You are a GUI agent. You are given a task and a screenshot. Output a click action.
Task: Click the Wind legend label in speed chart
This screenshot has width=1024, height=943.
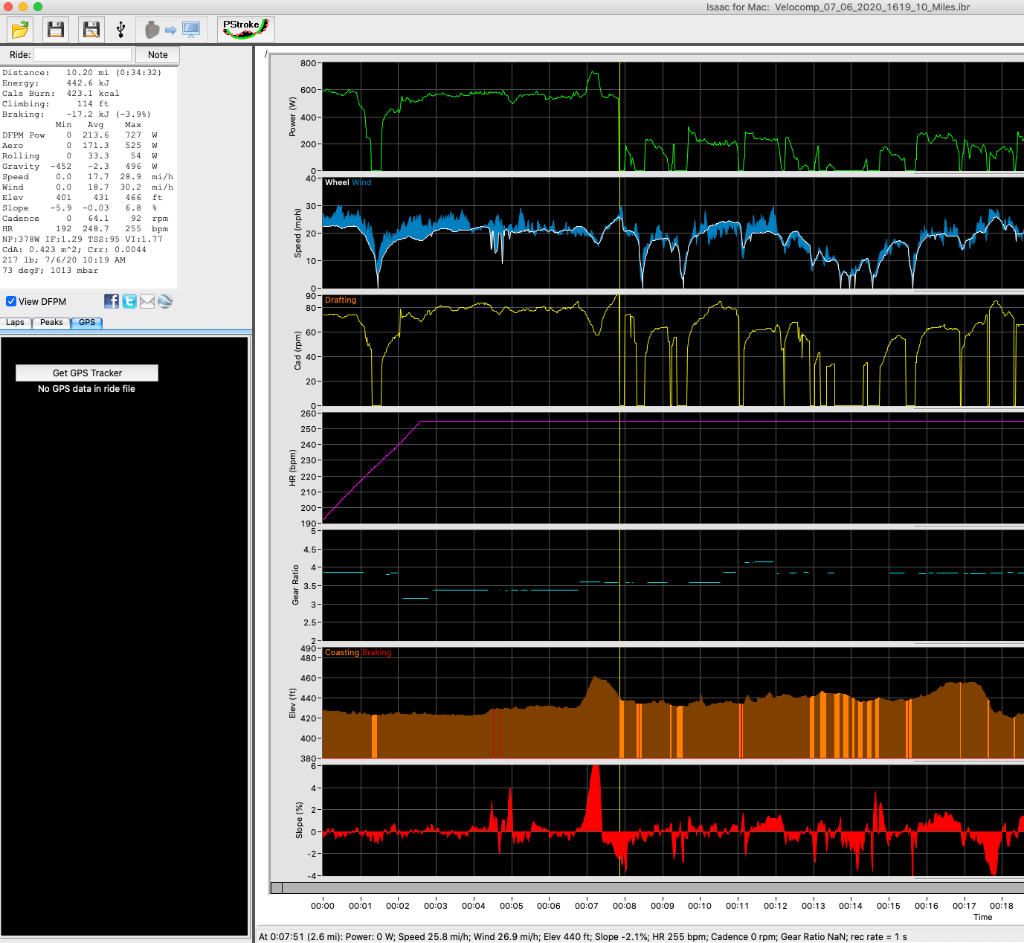362,183
